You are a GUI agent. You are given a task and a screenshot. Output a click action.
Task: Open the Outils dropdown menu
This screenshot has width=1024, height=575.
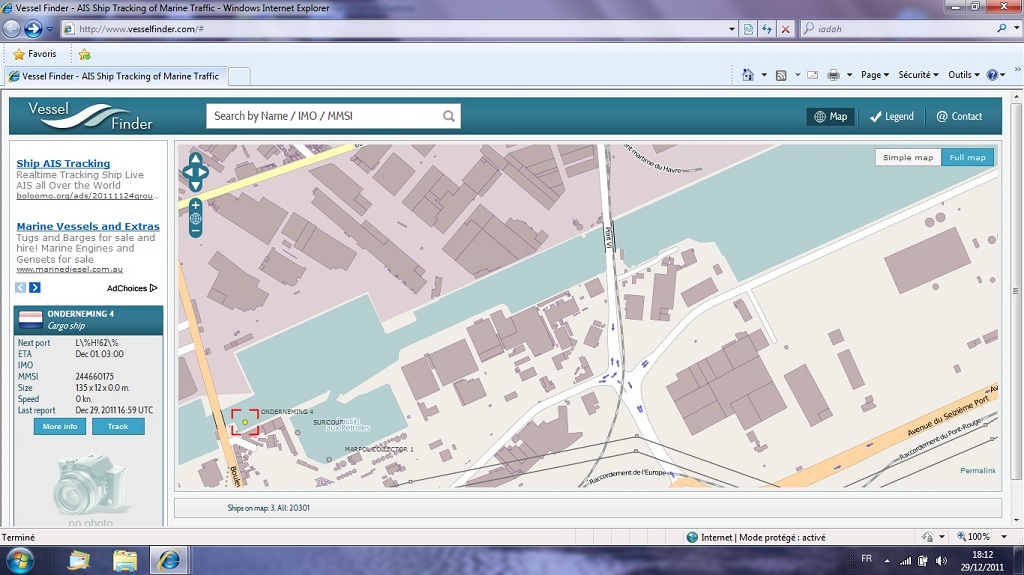964,75
